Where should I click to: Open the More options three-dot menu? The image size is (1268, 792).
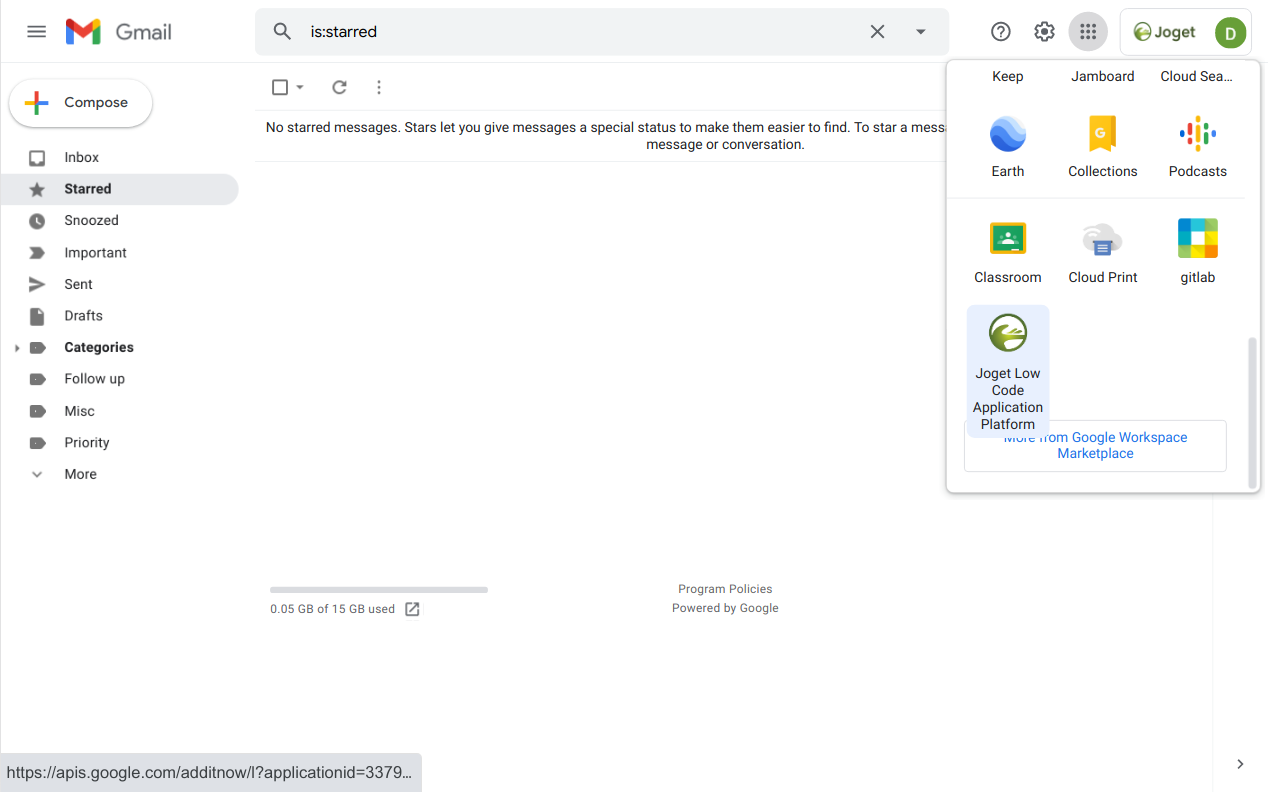[x=379, y=88]
